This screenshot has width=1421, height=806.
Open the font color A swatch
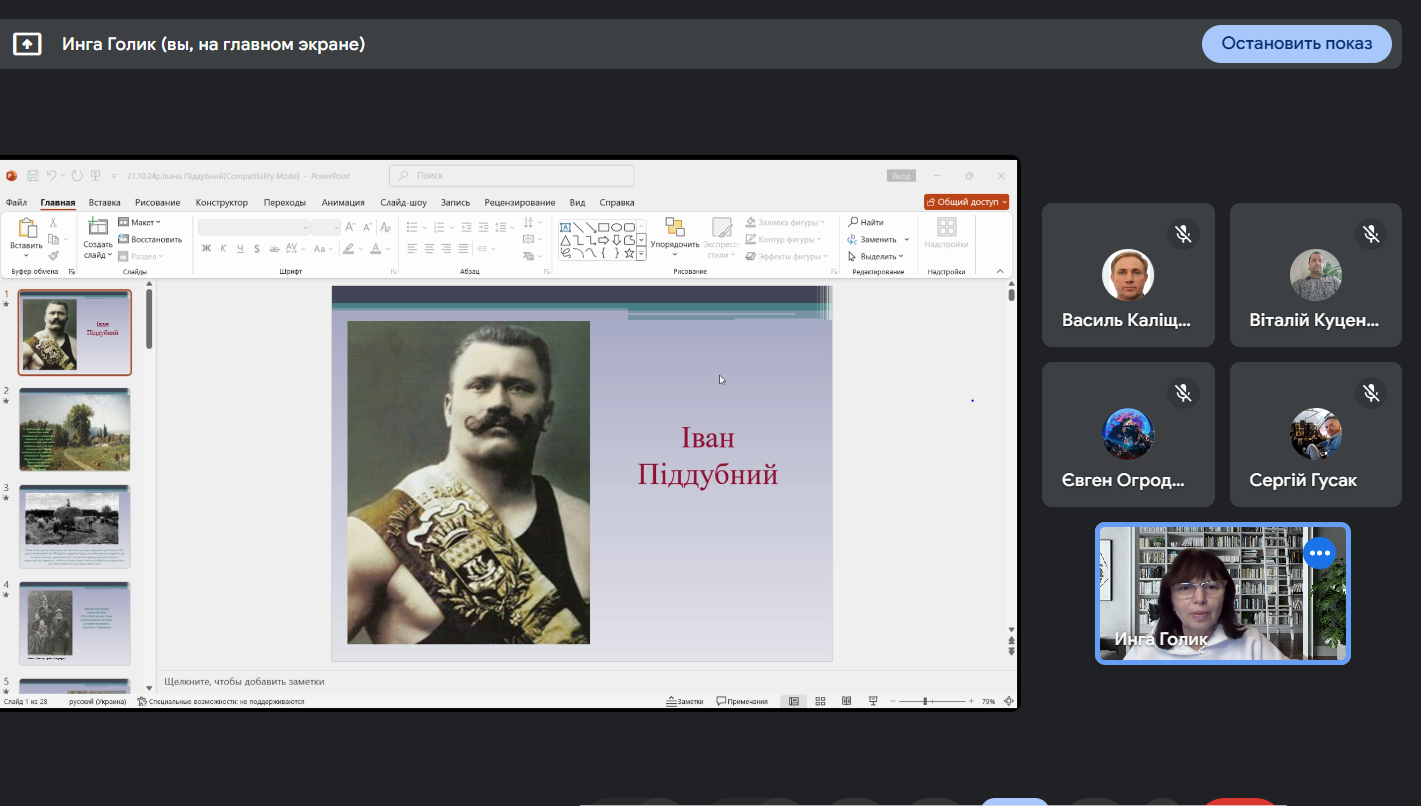pos(376,248)
